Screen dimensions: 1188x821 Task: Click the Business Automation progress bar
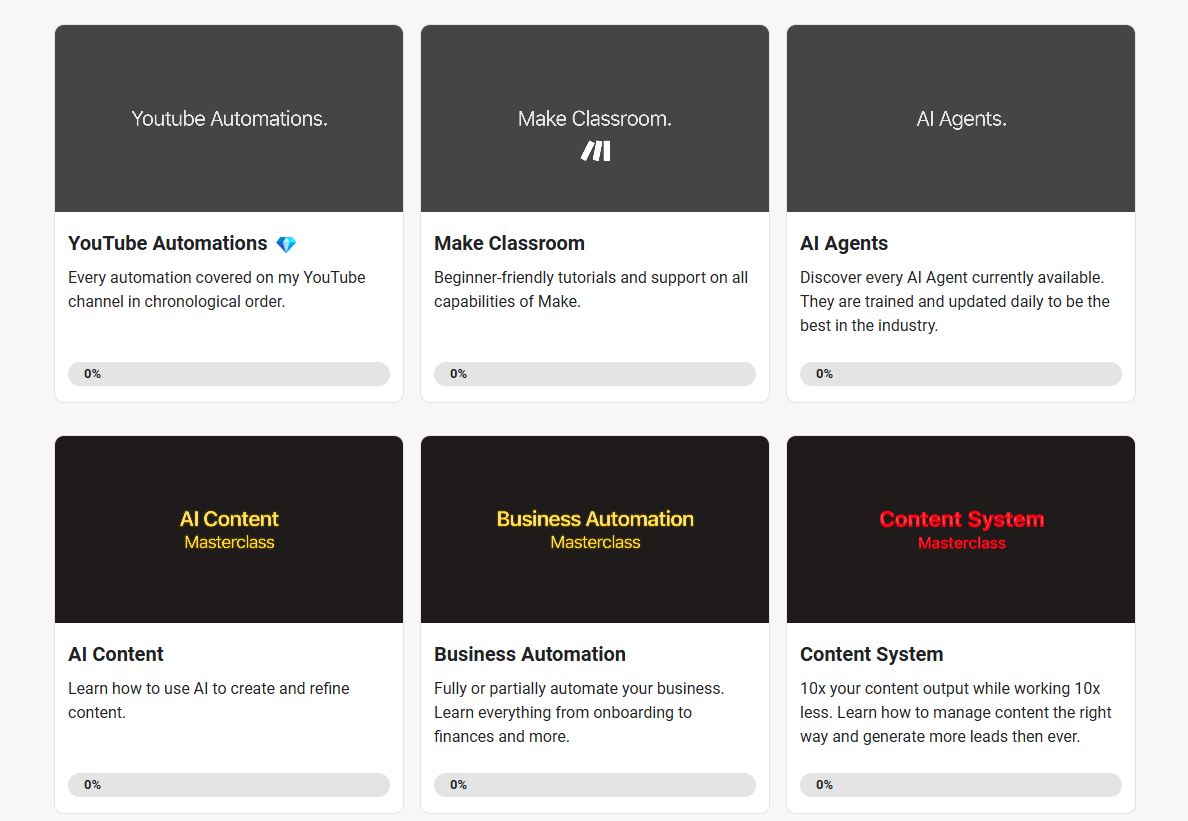pos(595,785)
